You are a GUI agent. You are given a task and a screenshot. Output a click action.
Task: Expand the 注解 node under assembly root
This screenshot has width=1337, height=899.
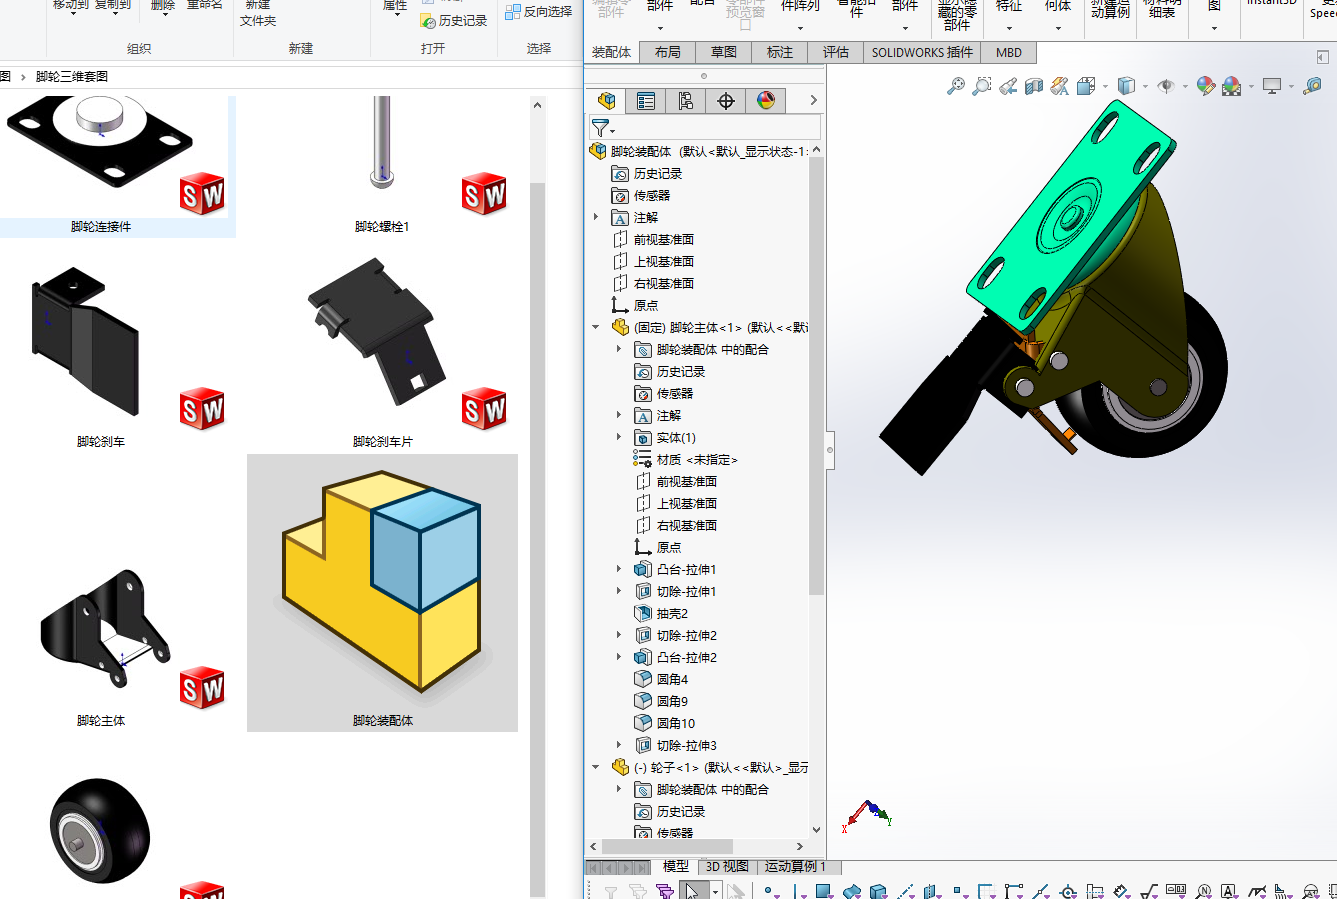click(x=596, y=217)
